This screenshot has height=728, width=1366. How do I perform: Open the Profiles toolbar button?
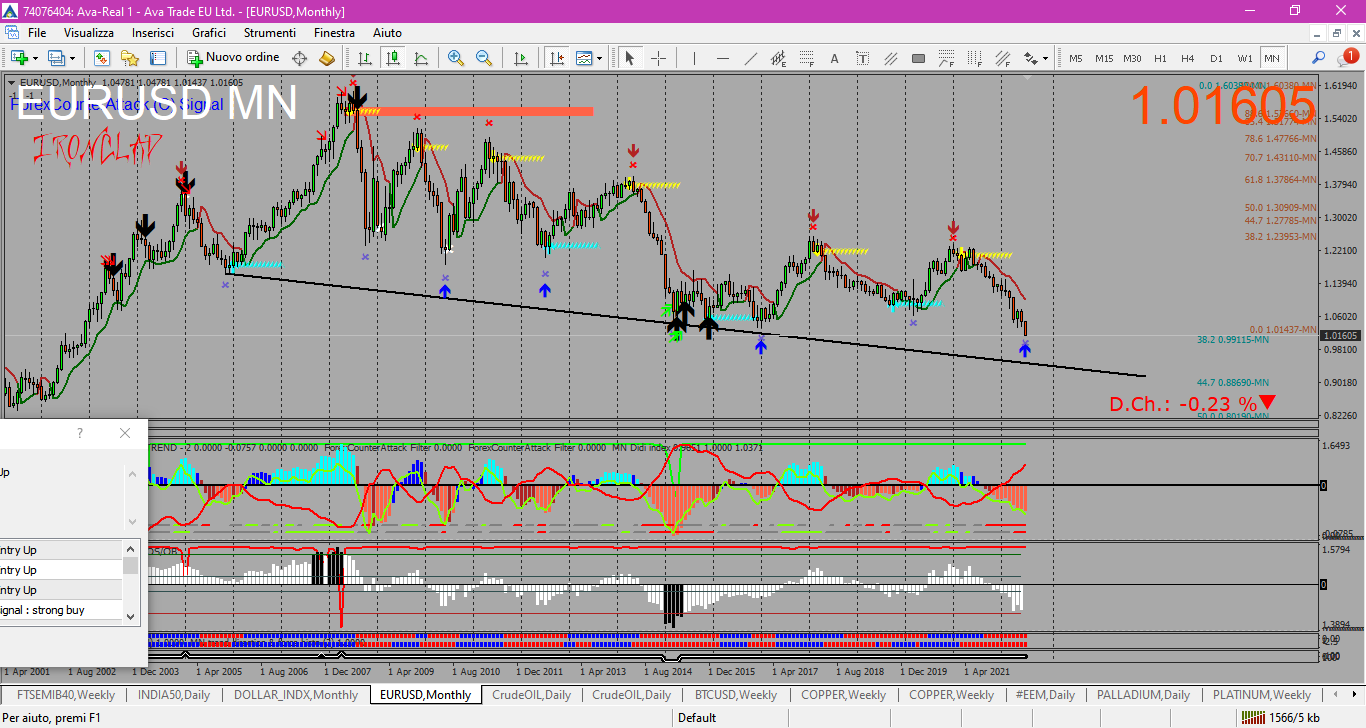(56, 58)
